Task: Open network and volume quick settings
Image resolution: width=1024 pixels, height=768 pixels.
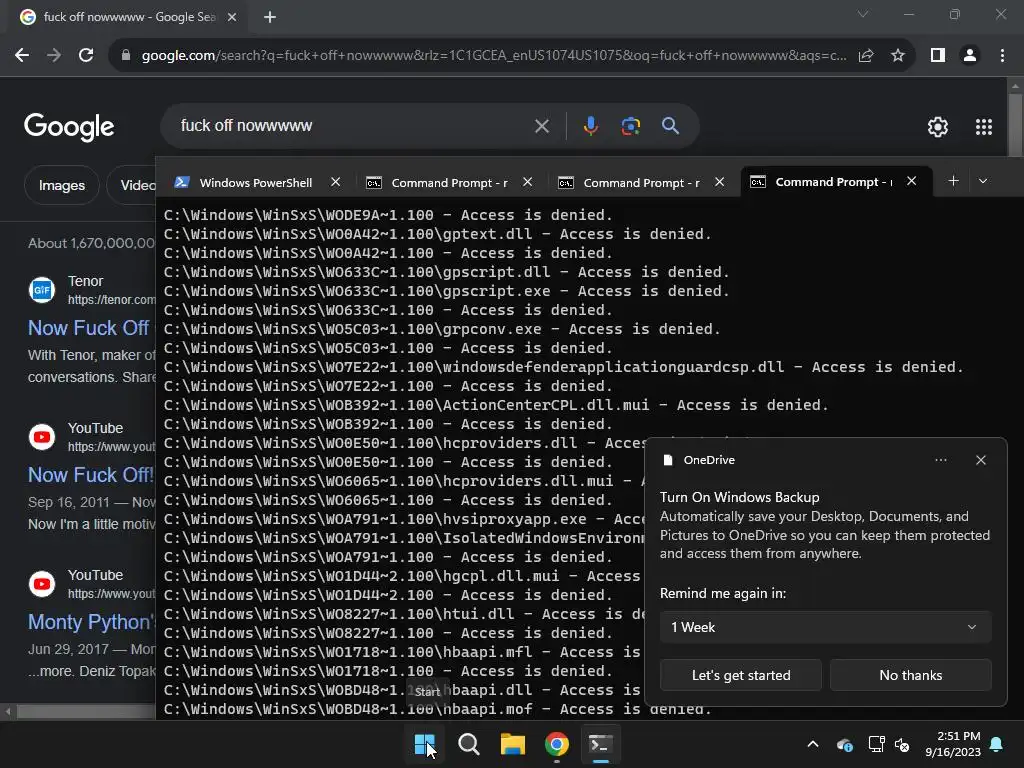Action: point(889,744)
